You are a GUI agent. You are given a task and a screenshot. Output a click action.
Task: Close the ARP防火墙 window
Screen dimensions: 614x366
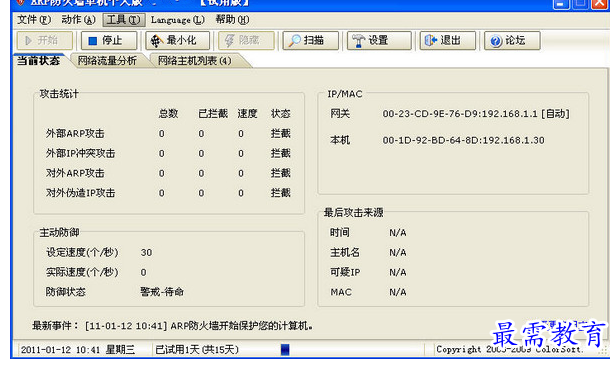pos(599,4)
